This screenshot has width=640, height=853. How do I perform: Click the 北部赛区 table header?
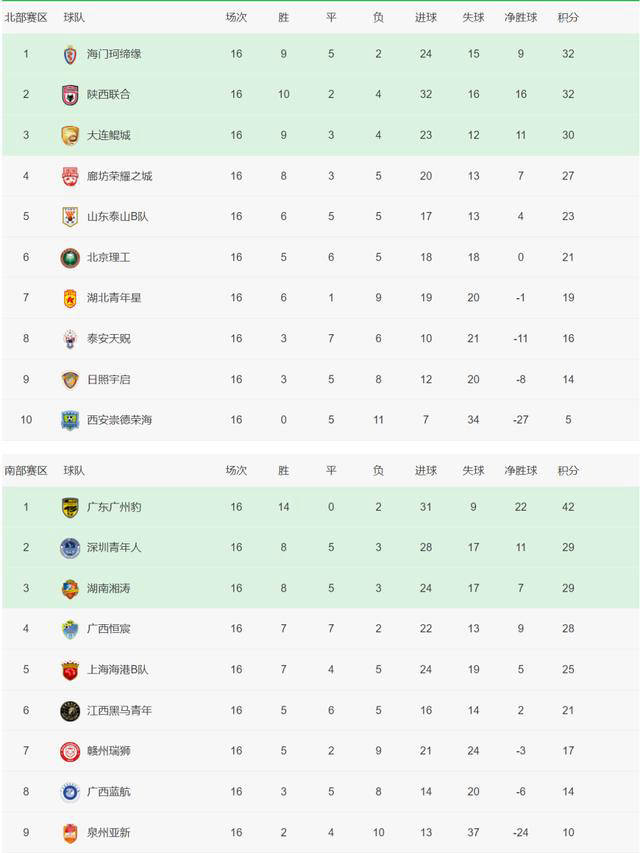click(26, 18)
